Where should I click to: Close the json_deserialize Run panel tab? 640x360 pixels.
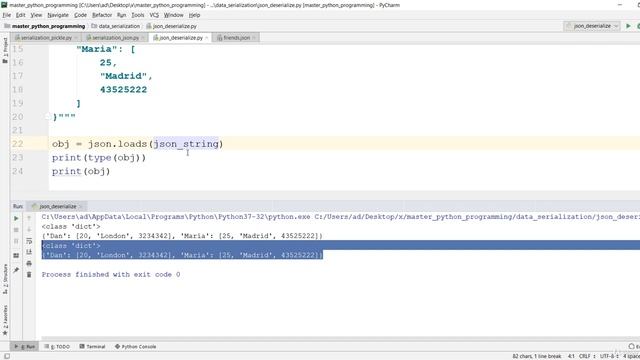(80, 207)
